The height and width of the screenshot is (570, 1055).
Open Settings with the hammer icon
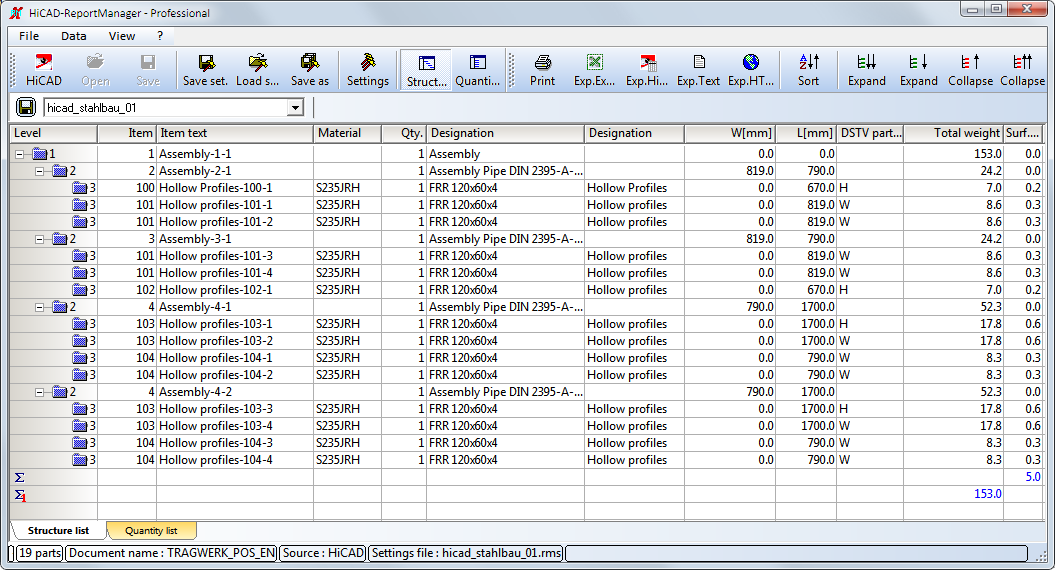coord(367,70)
